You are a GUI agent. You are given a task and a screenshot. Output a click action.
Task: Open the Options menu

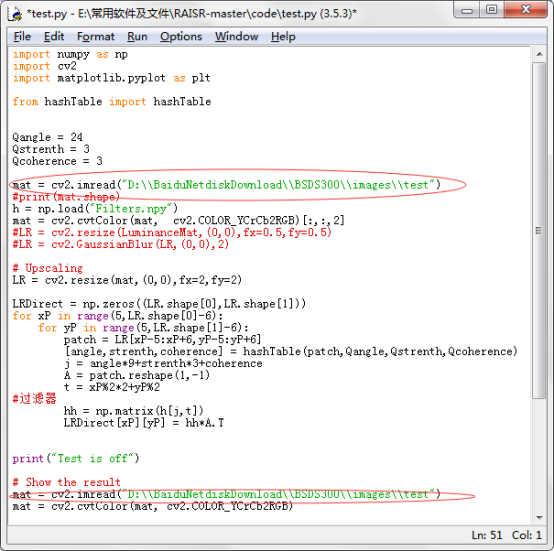click(181, 36)
